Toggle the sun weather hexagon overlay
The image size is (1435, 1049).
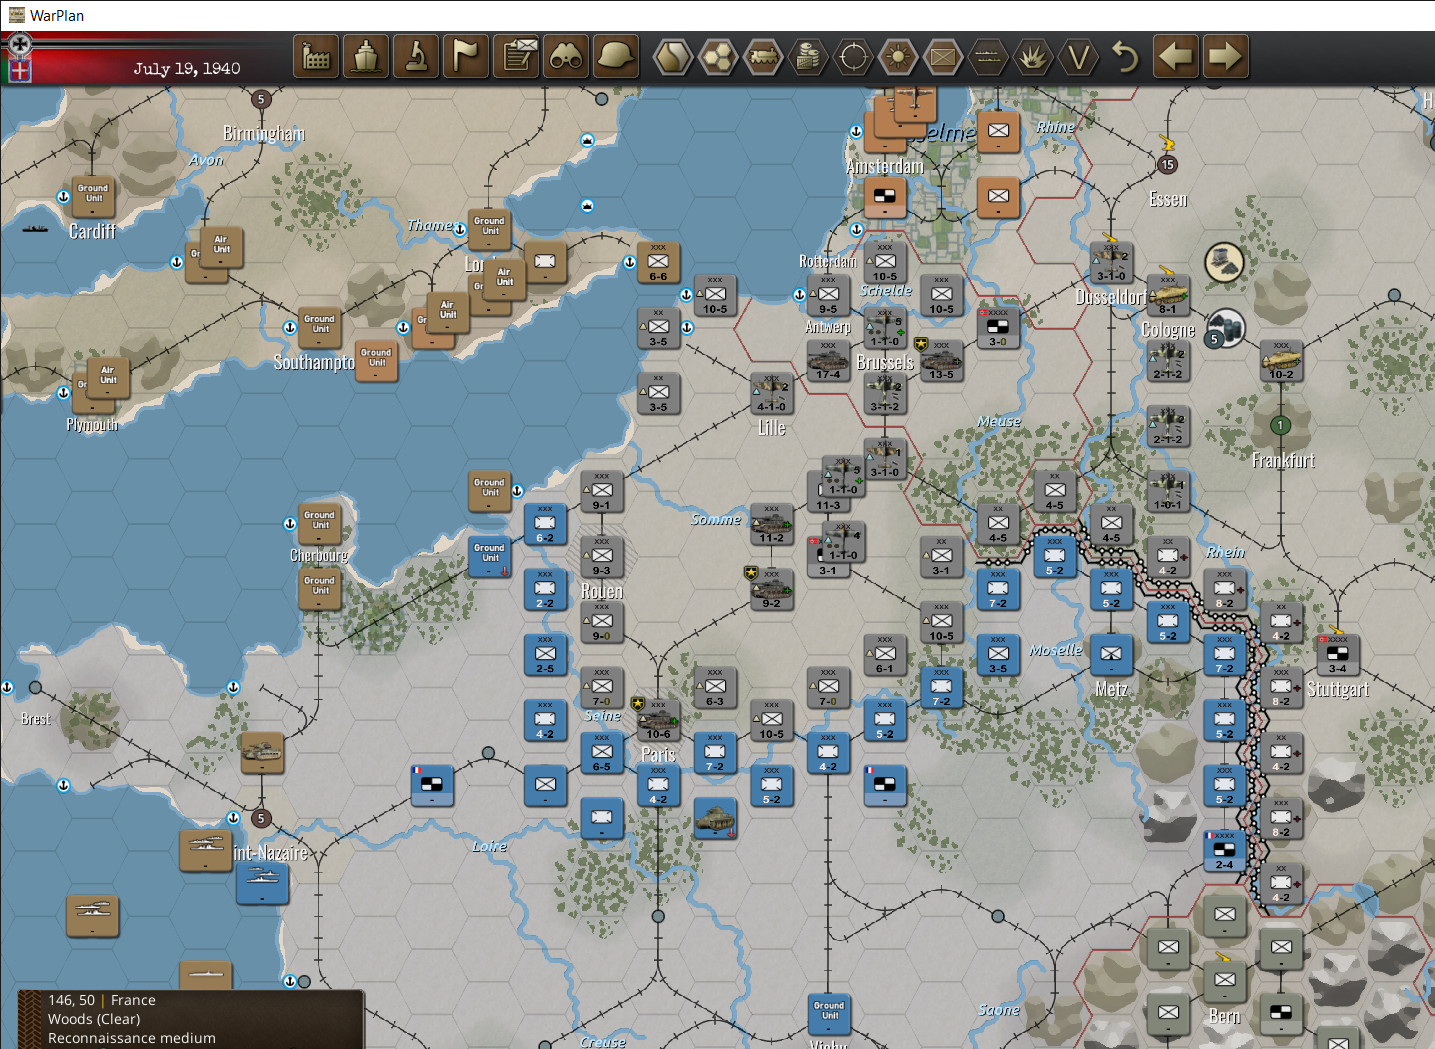click(x=898, y=57)
